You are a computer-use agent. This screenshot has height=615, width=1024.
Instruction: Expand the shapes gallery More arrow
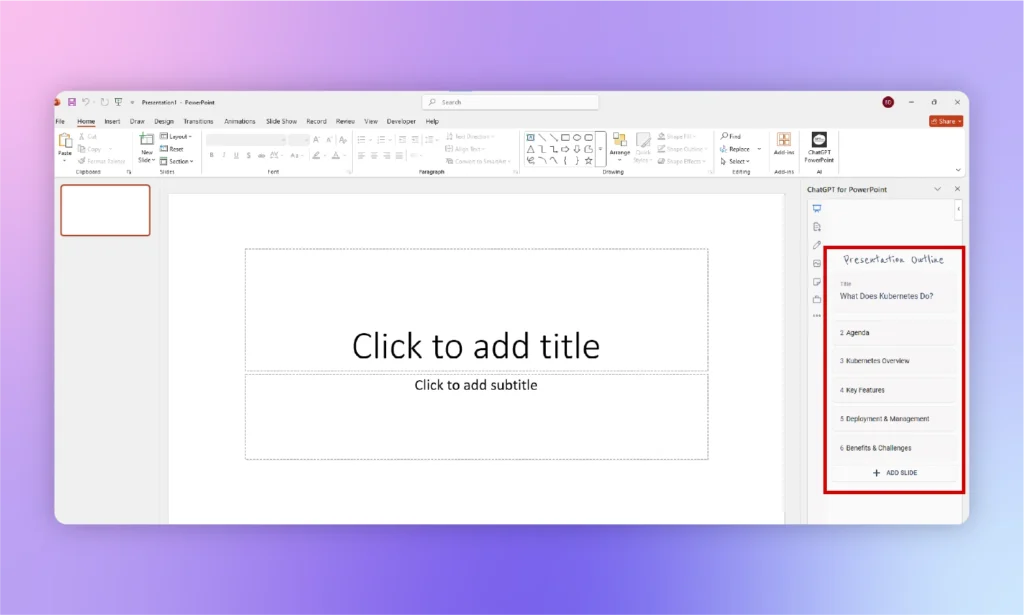(600, 150)
